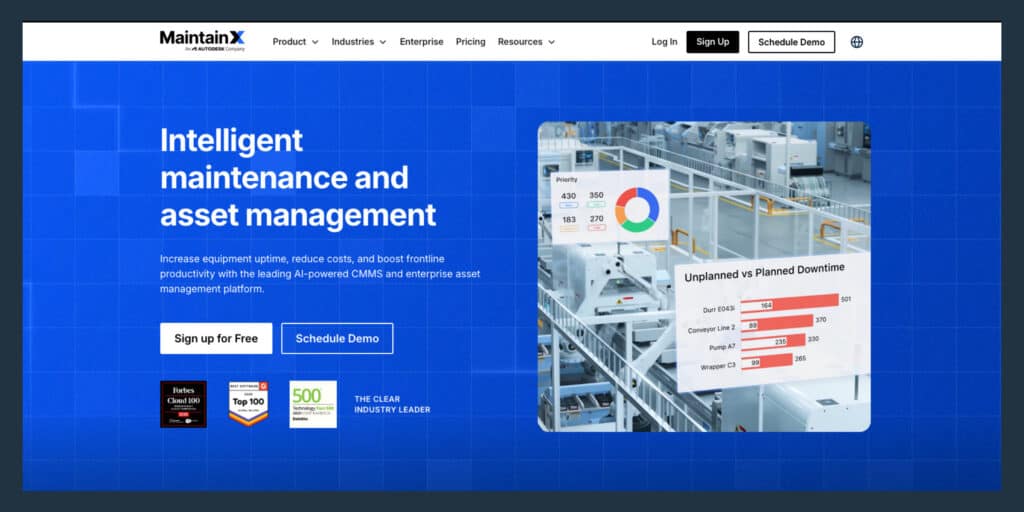This screenshot has height=512, width=1024.
Task: Open the Pricing page
Action: [470, 42]
